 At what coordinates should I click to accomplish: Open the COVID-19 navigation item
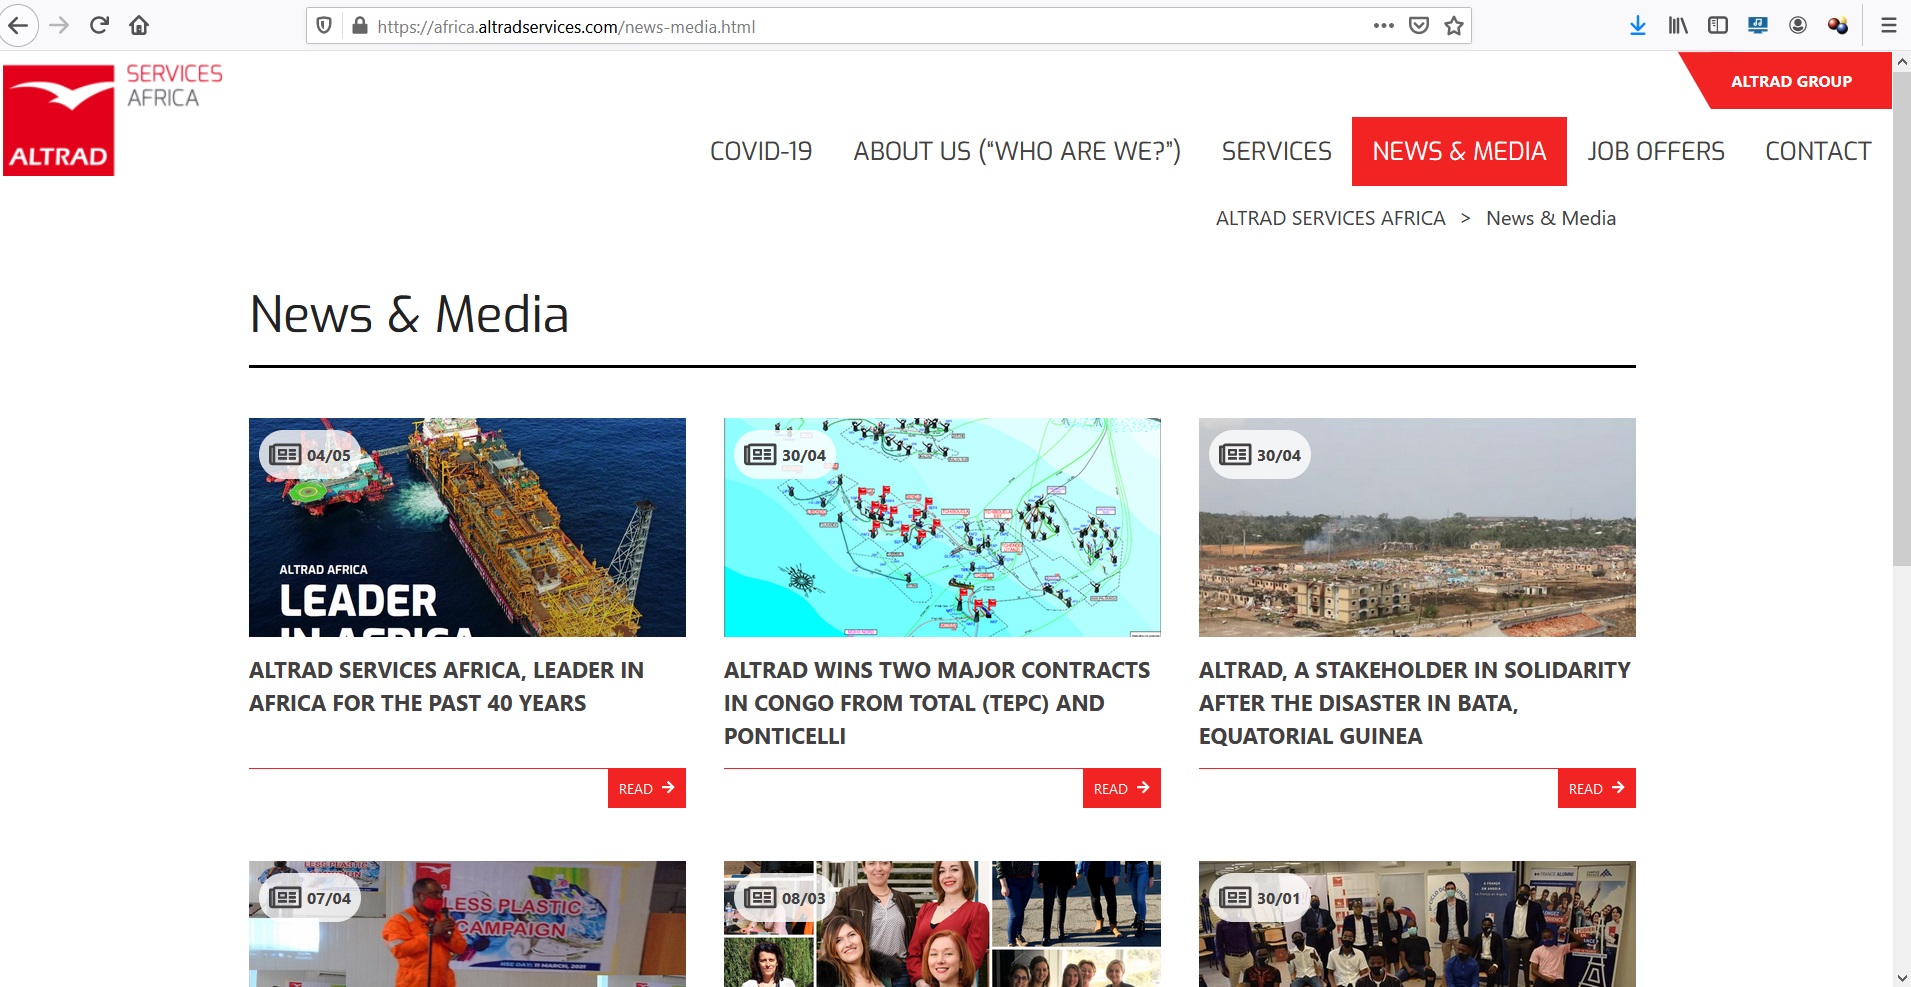tap(760, 151)
